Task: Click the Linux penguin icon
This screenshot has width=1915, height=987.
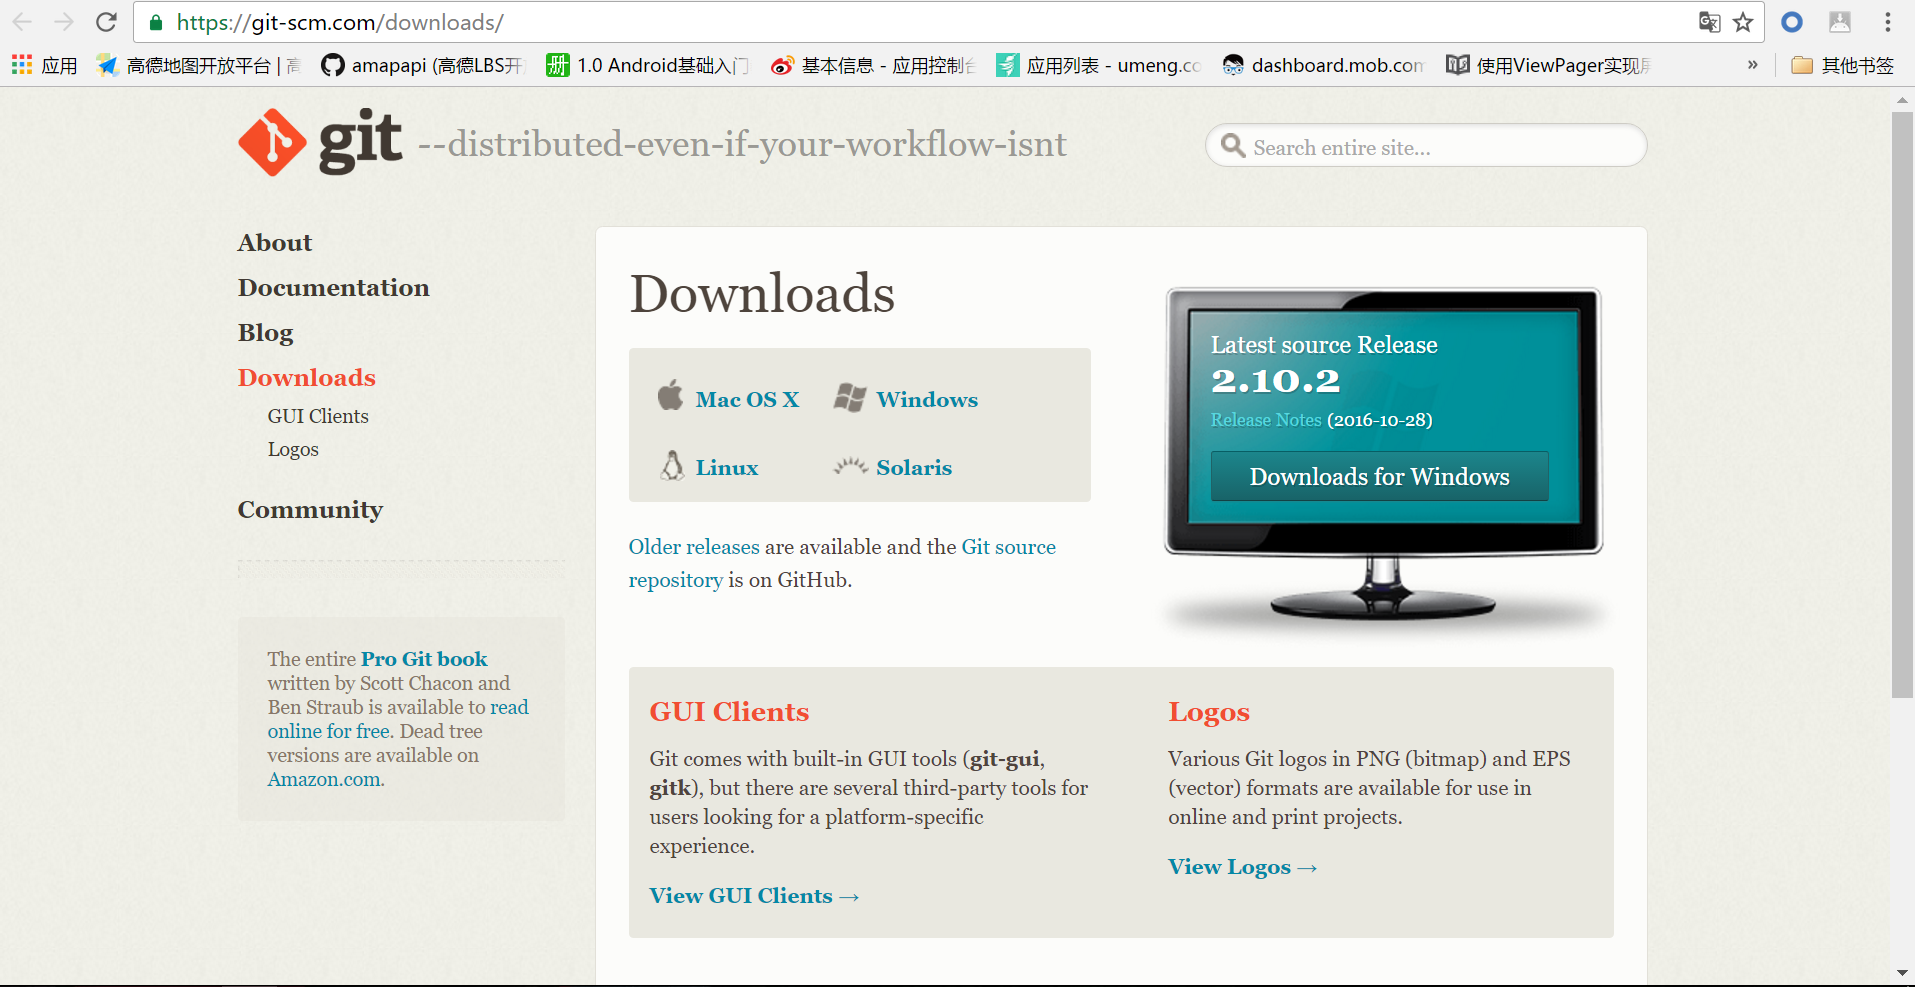Action: (x=672, y=466)
